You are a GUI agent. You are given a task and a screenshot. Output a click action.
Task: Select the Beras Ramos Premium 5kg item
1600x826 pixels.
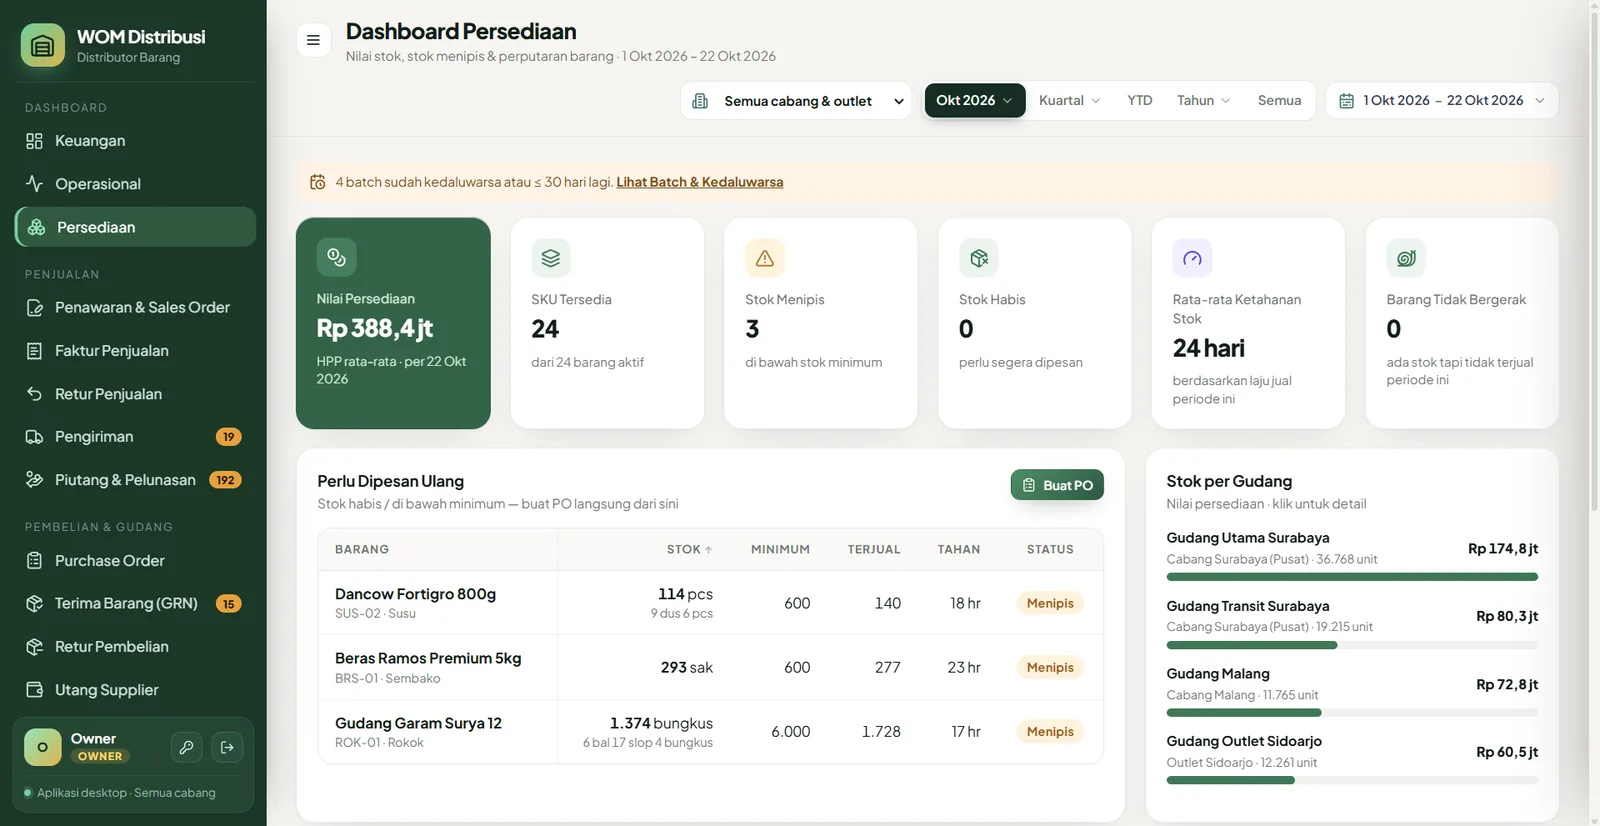click(x=711, y=667)
